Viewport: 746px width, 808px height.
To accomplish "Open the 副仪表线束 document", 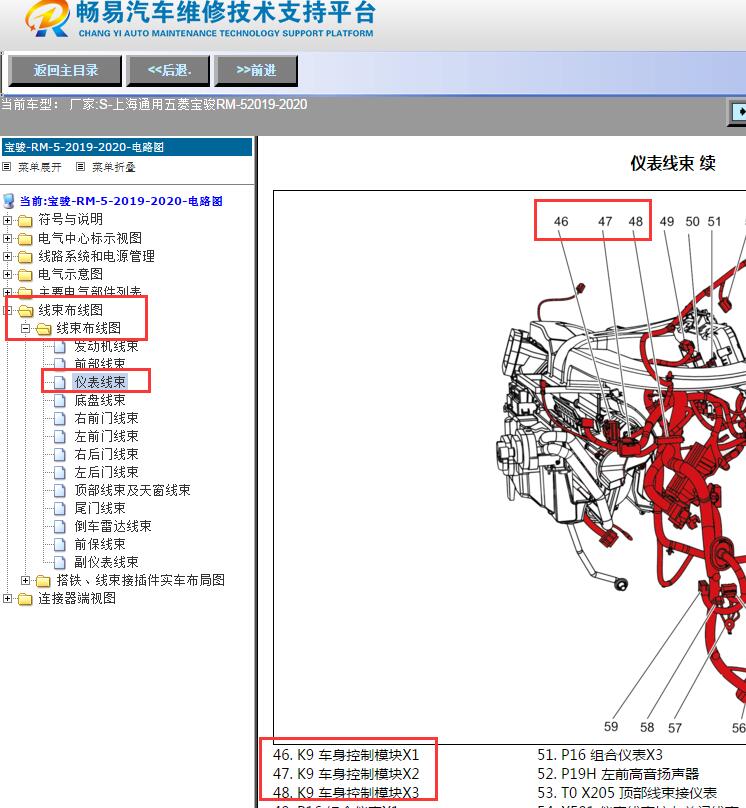I will 107,562.
